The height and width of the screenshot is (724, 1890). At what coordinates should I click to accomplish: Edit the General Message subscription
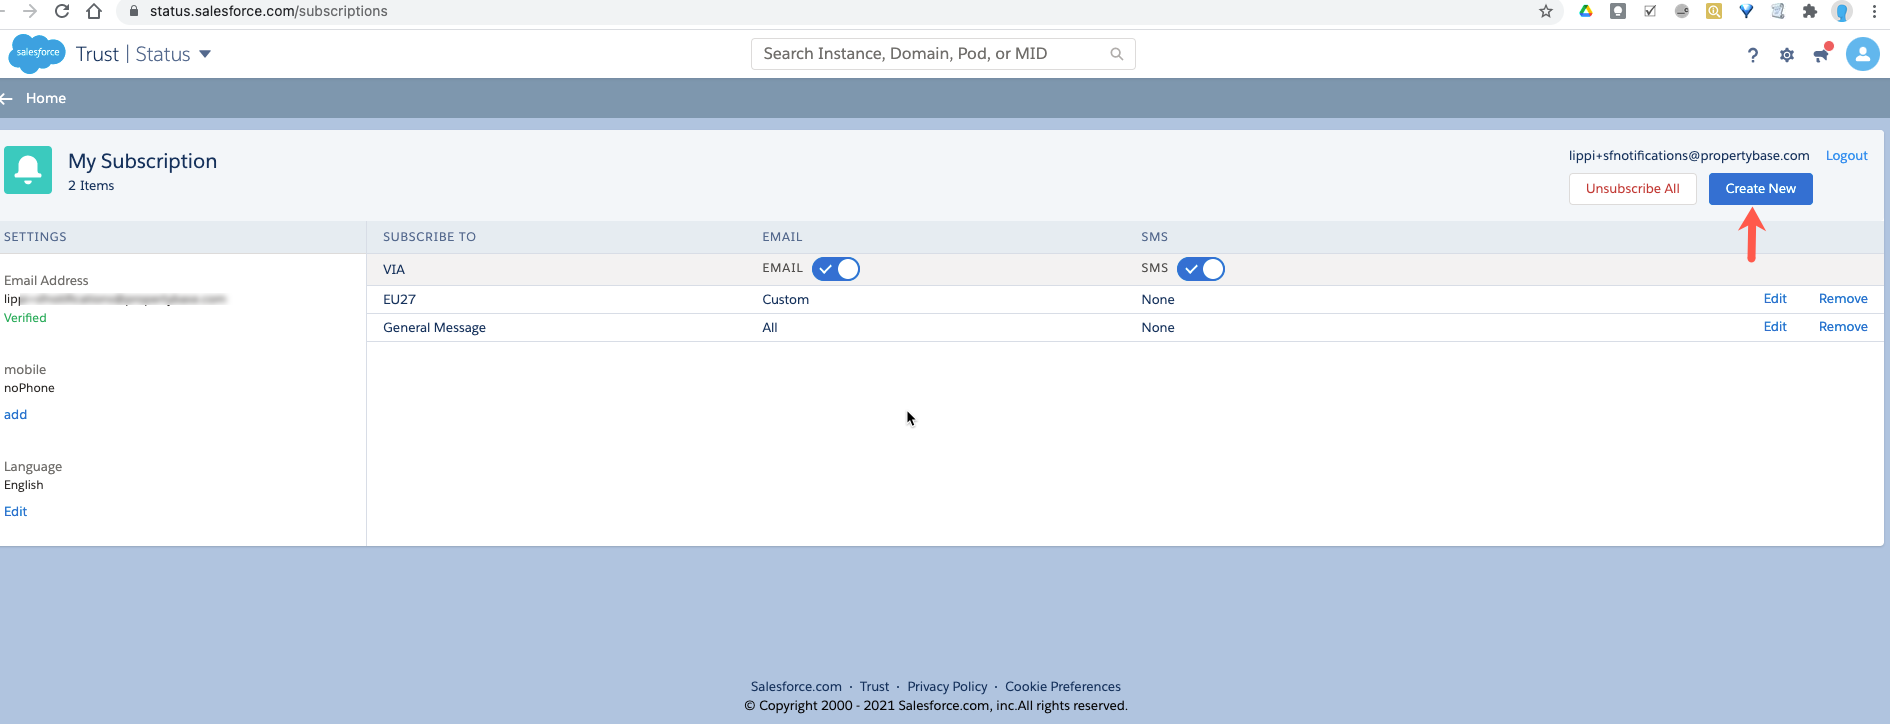click(x=1775, y=327)
